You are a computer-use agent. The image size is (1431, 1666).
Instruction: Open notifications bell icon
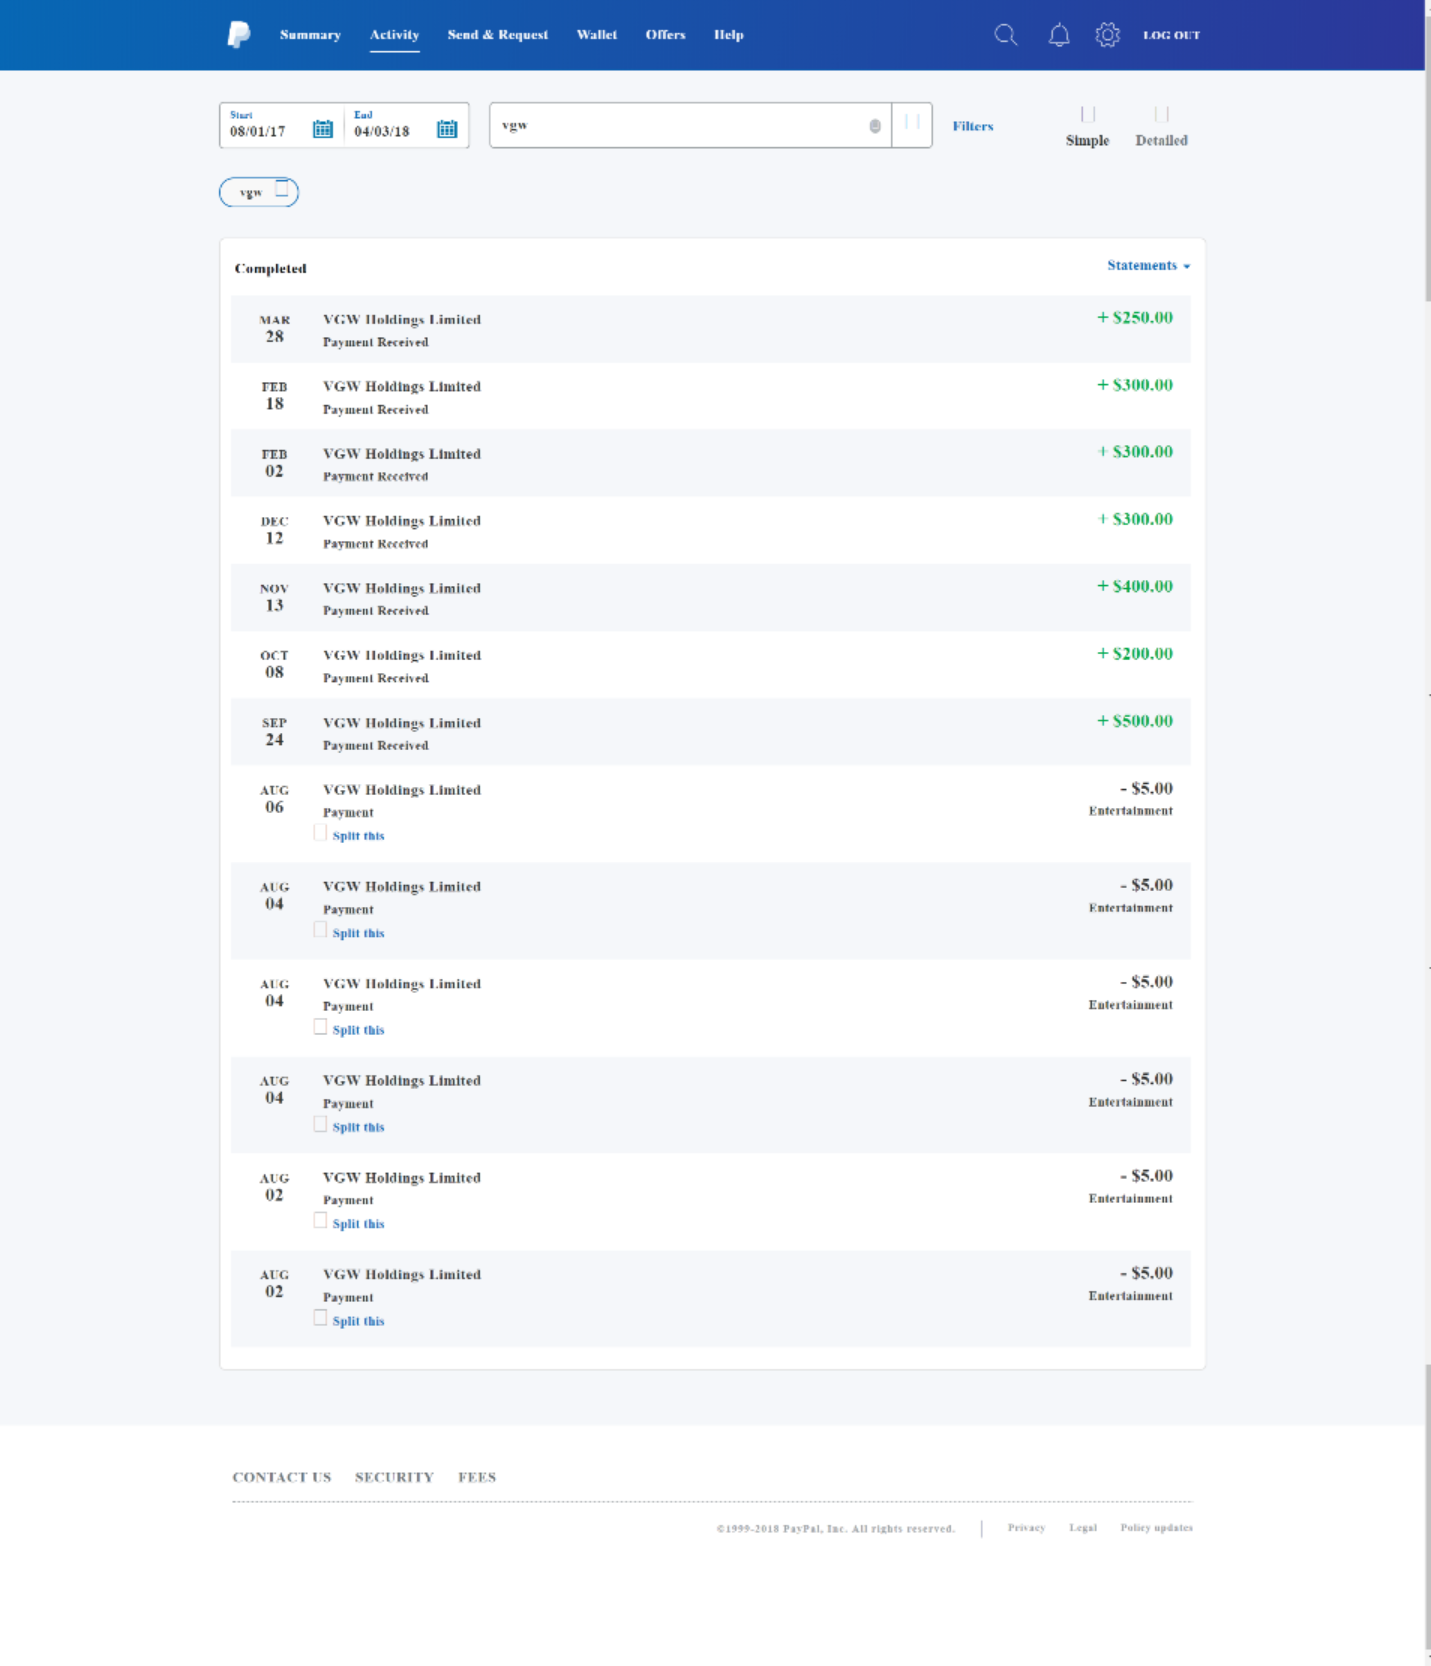pos(1058,35)
